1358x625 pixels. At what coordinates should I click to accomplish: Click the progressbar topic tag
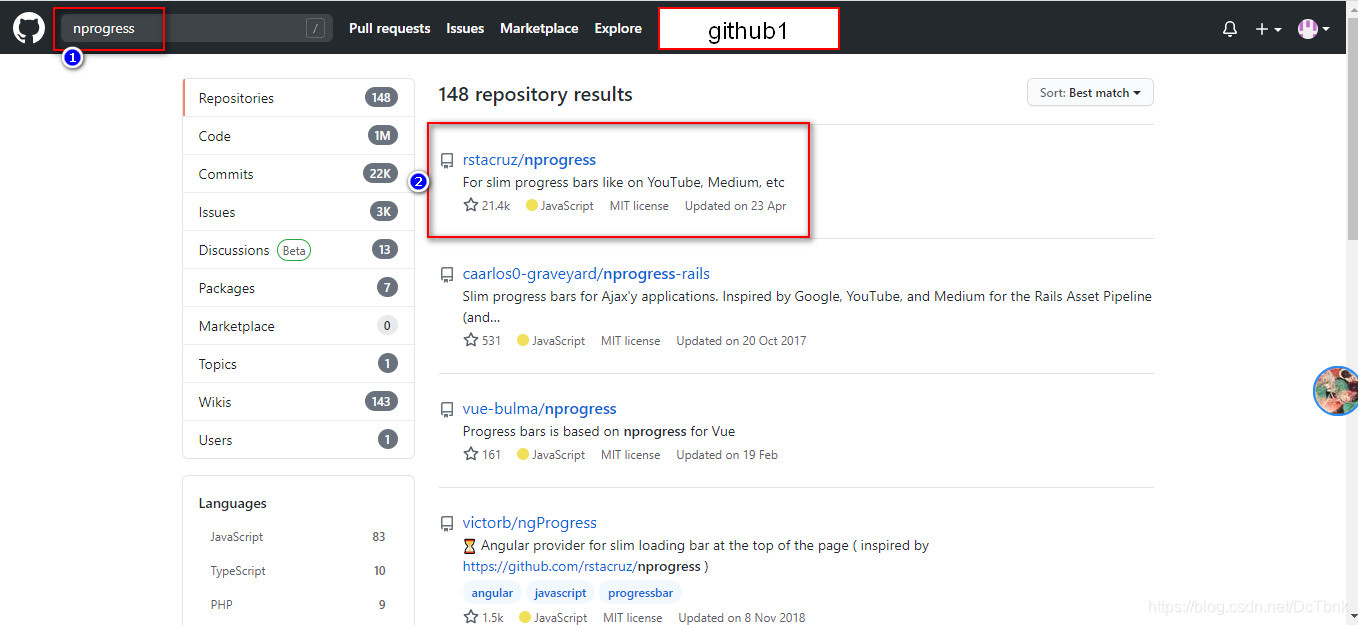tap(640, 593)
